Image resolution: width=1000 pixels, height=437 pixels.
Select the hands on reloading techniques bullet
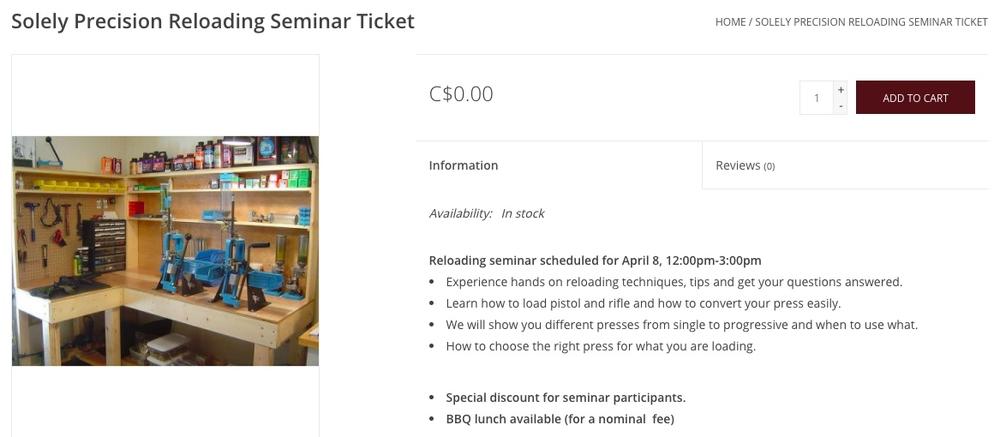674,282
